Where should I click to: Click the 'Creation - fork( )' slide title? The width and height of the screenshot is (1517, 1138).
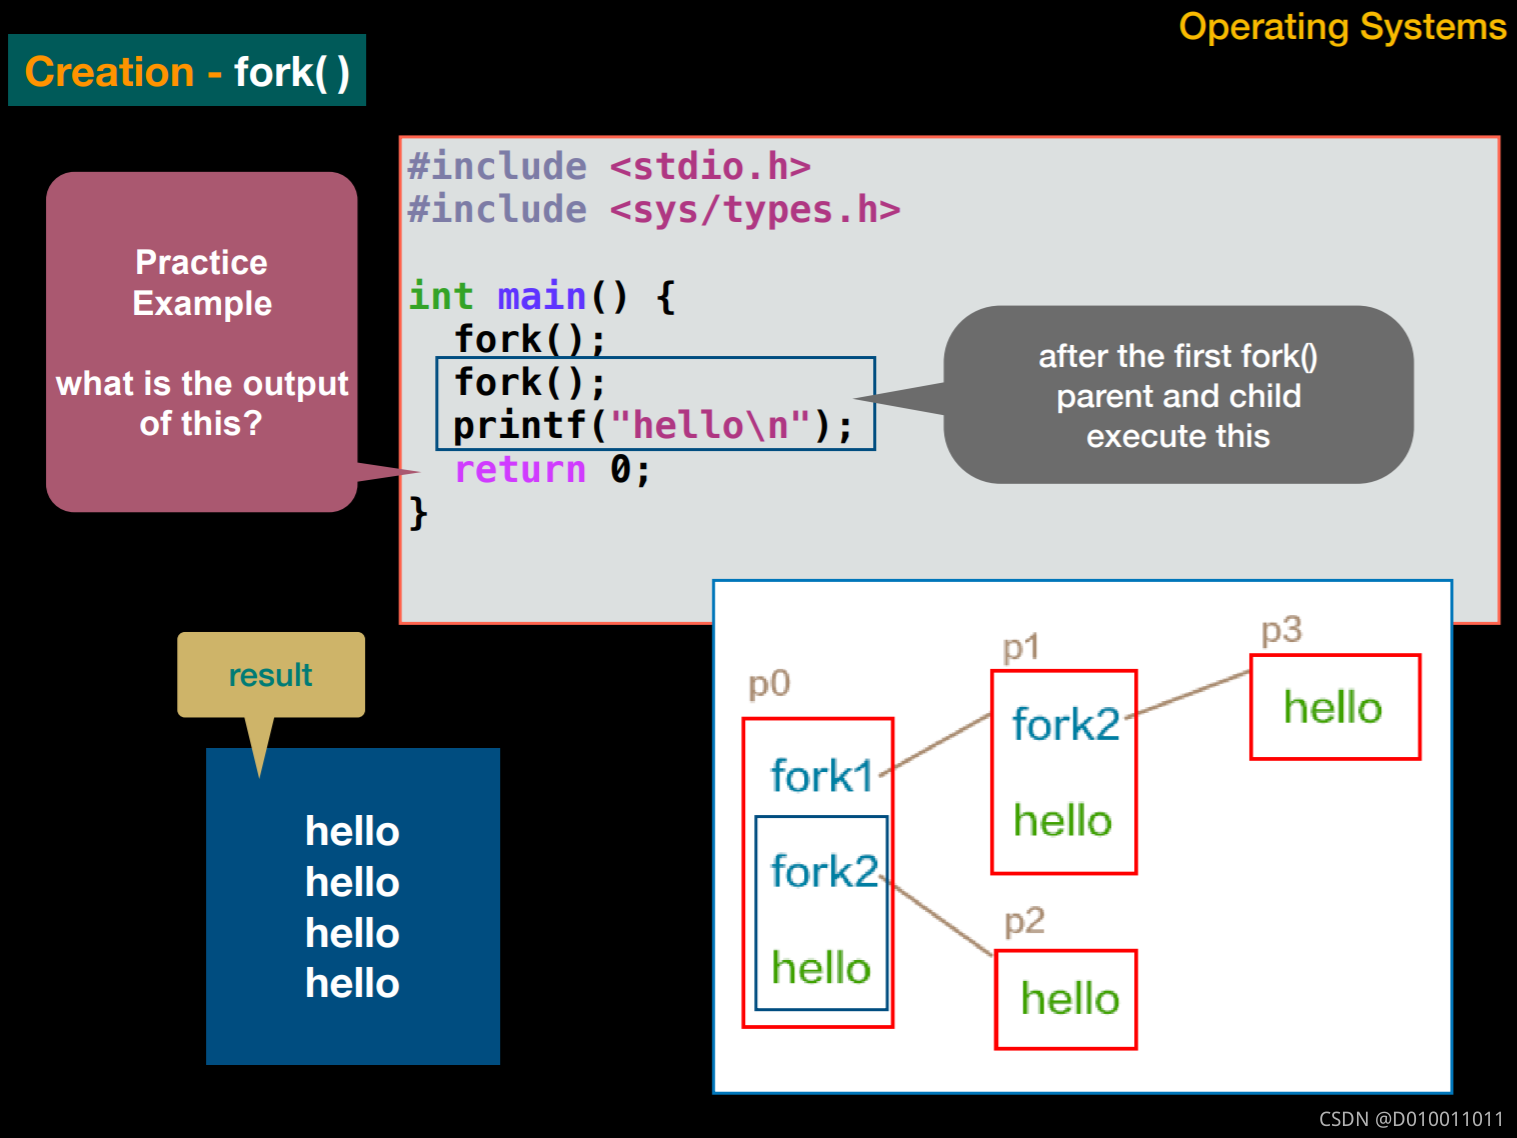coord(187,71)
